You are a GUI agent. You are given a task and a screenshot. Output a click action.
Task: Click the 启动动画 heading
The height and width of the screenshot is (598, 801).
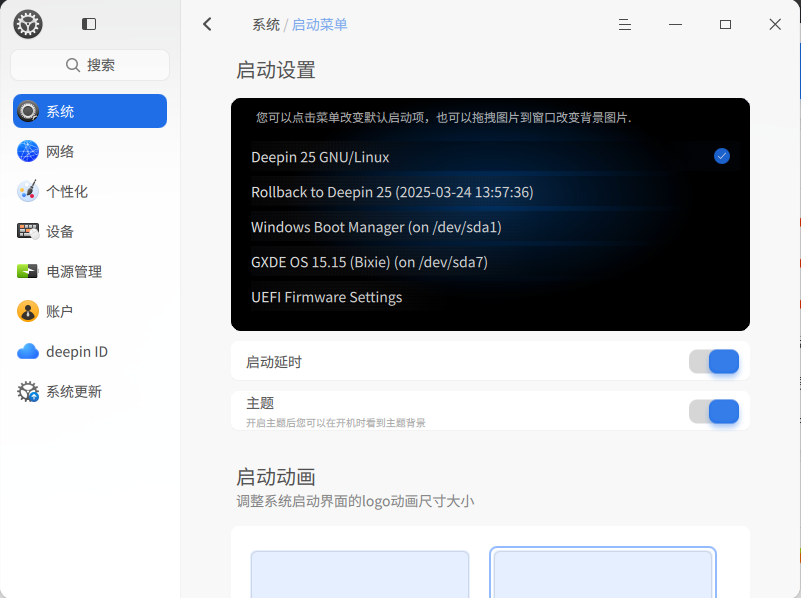(x=275, y=477)
